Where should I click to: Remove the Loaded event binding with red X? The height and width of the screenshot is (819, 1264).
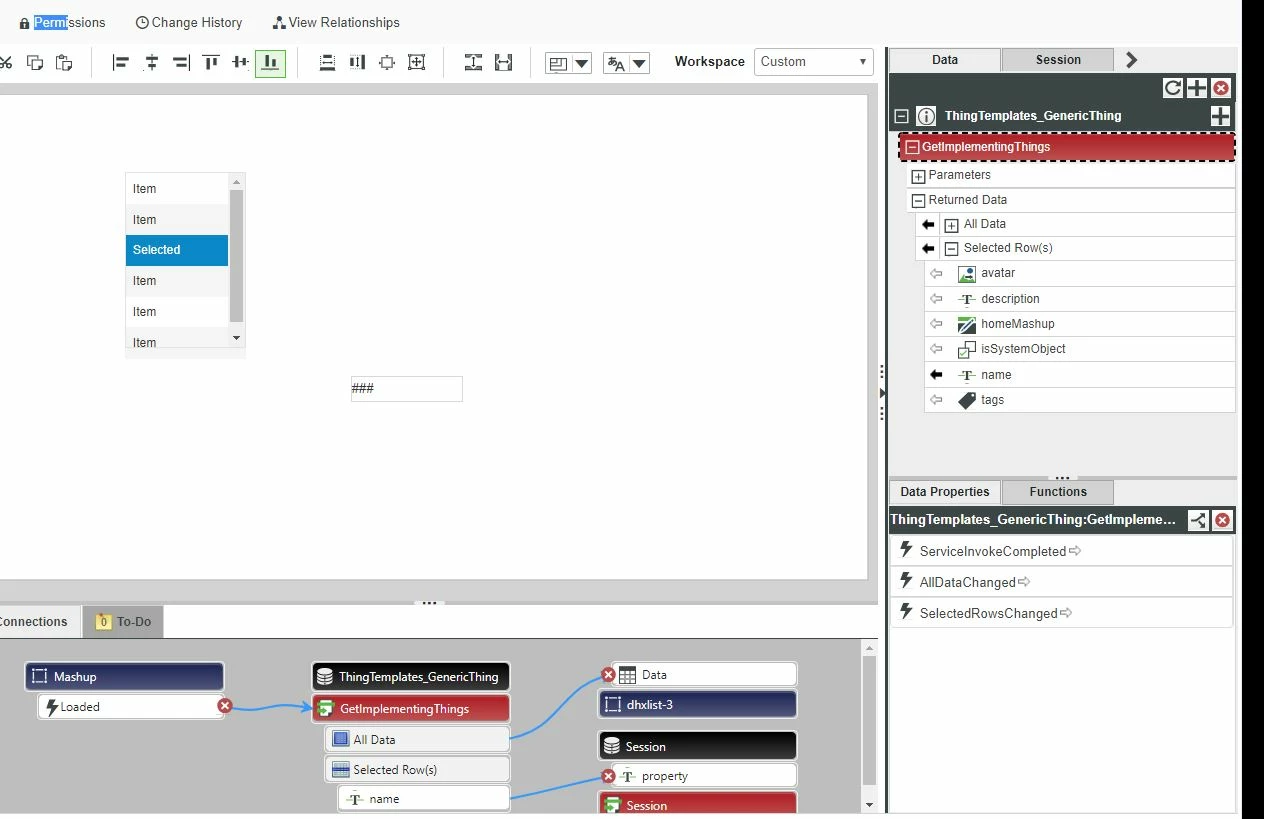[x=224, y=706]
